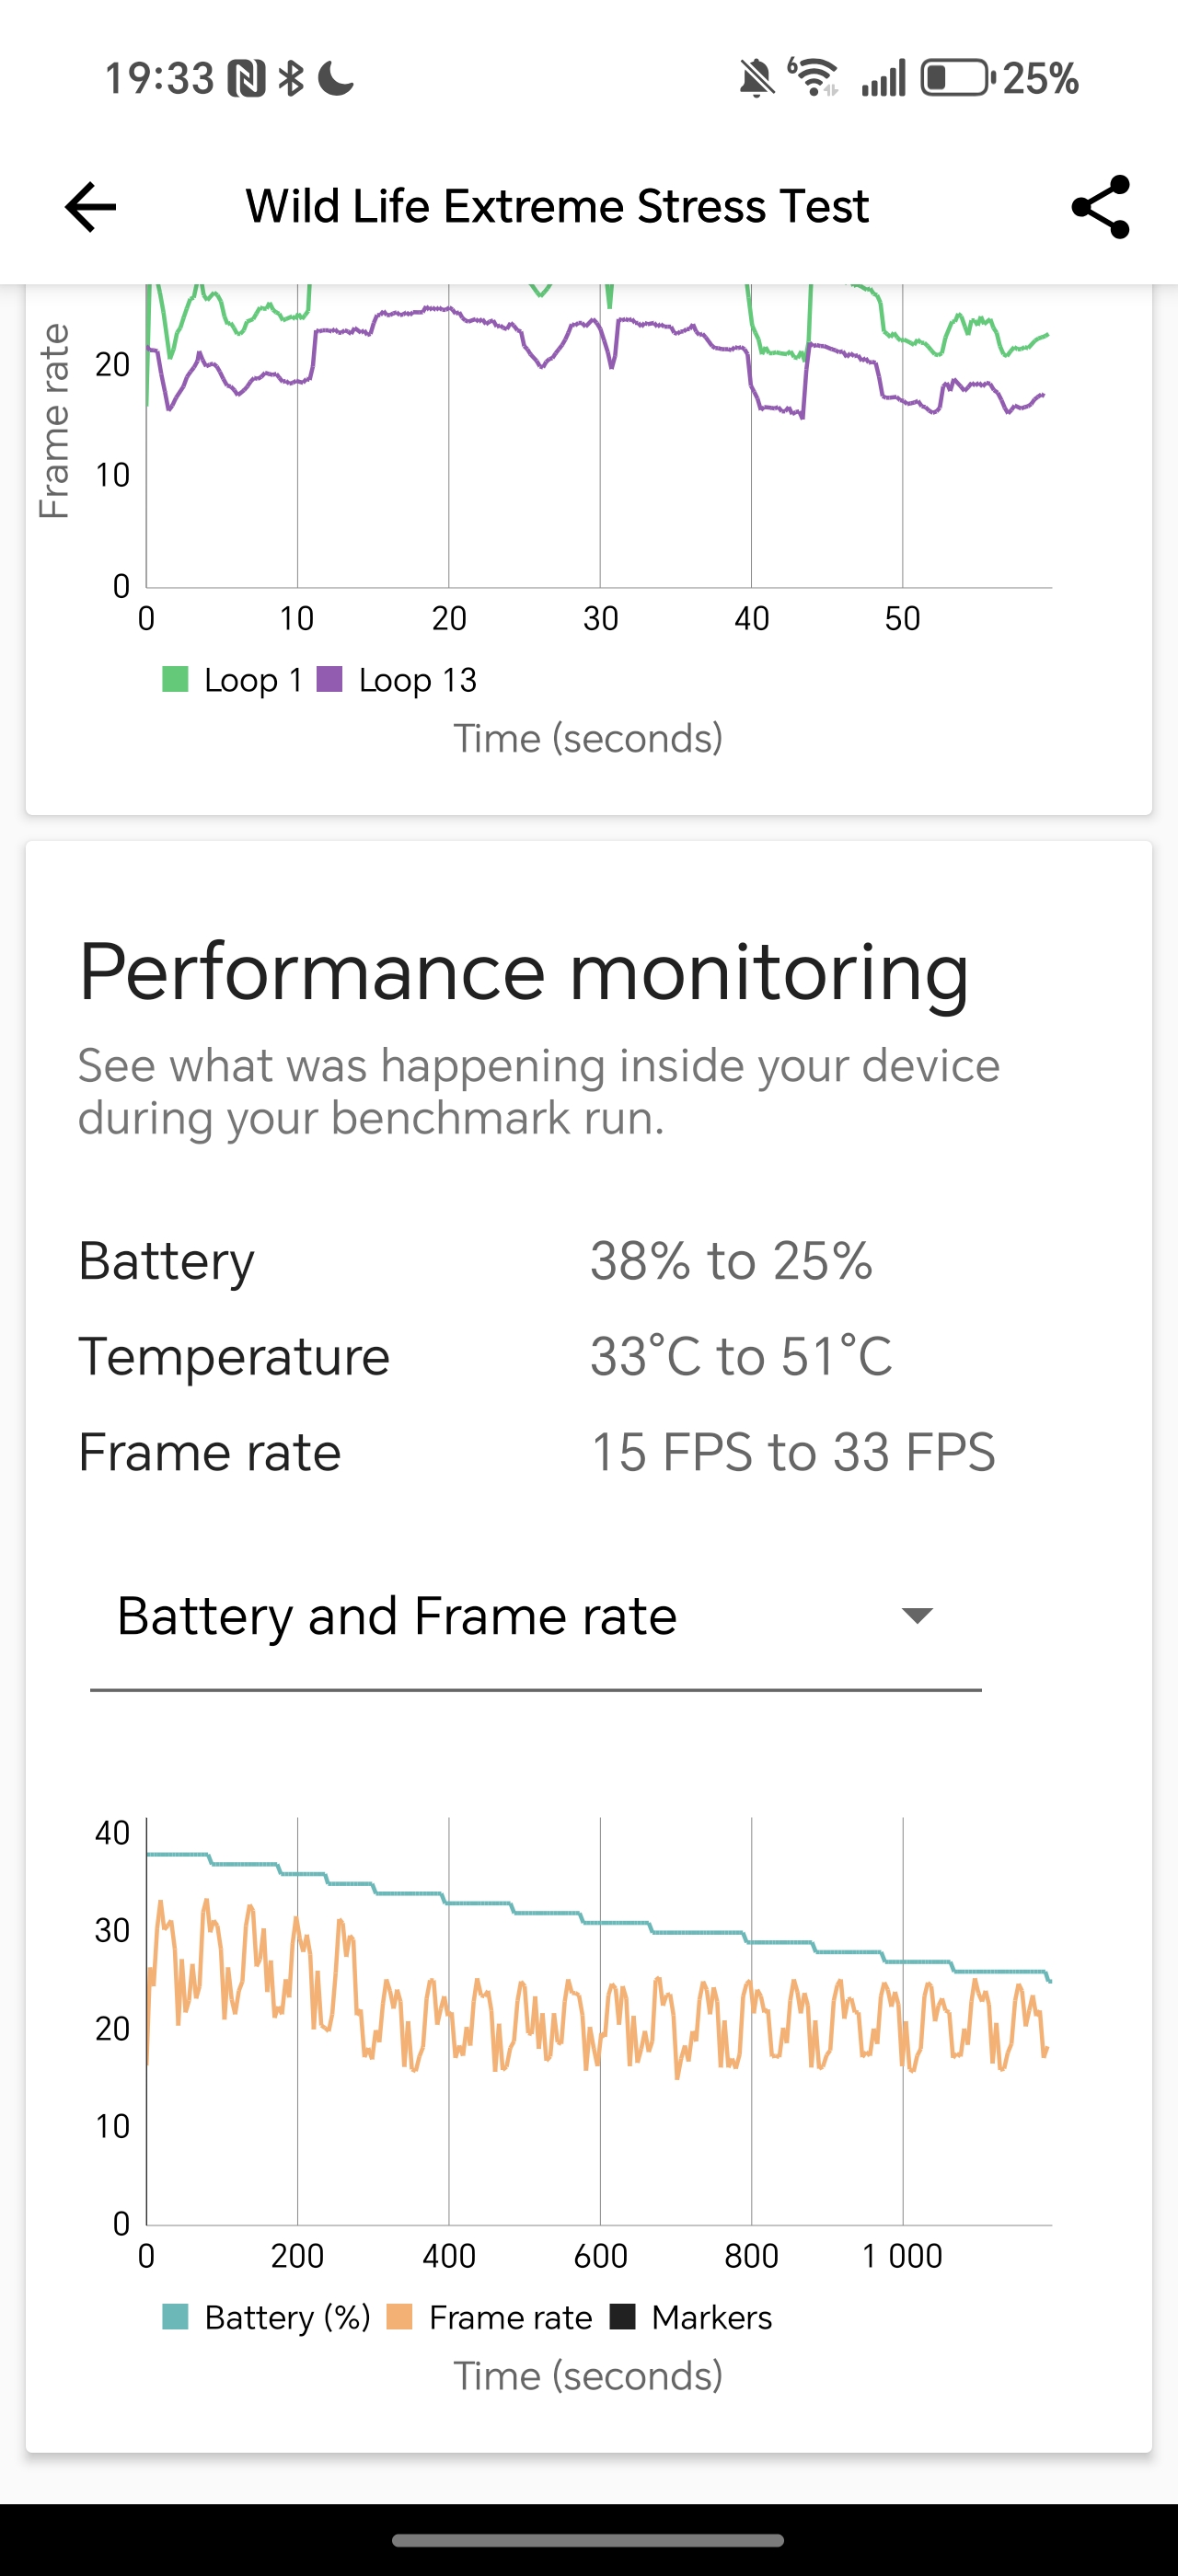Tap the Bluetooth status icon
Screen dimensions: 1178x2576
pos(291,78)
